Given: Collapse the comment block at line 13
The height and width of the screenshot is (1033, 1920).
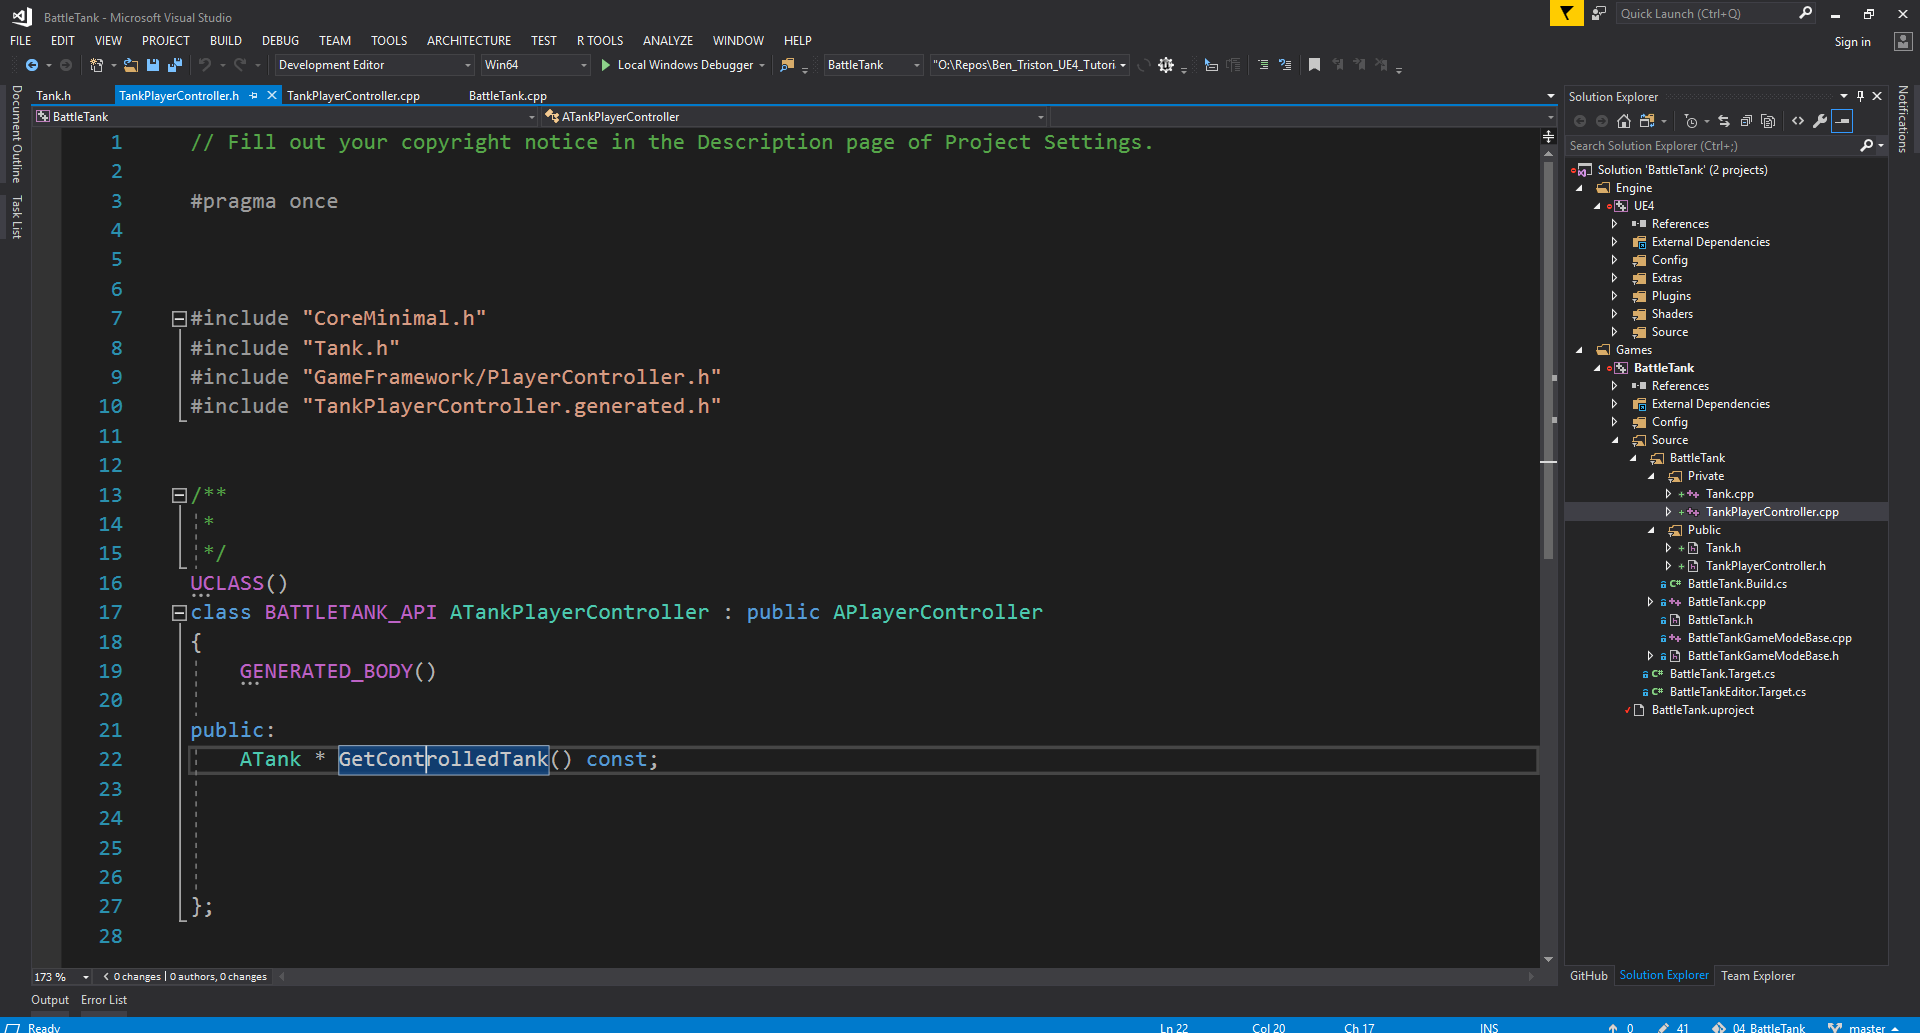Looking at the screenshot, I should (179, 495).
